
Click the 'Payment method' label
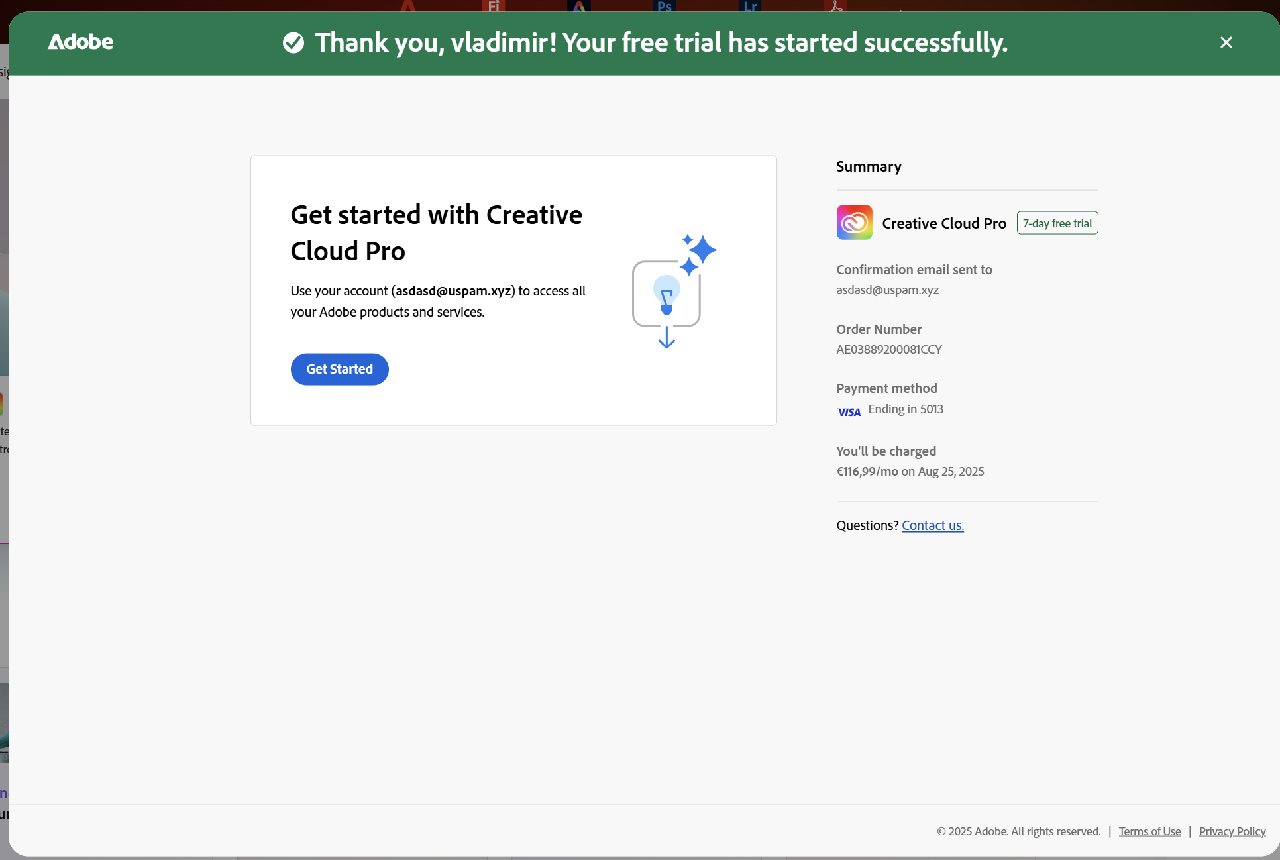[x=887, y=388]
